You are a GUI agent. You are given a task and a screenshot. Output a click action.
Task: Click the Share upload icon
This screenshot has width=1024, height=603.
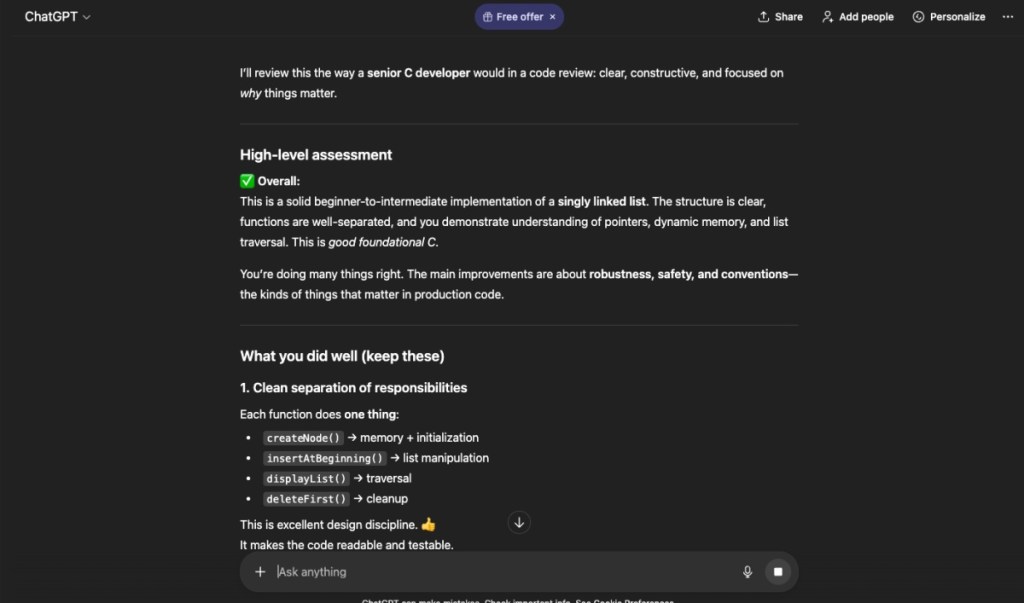click(762, 16)
